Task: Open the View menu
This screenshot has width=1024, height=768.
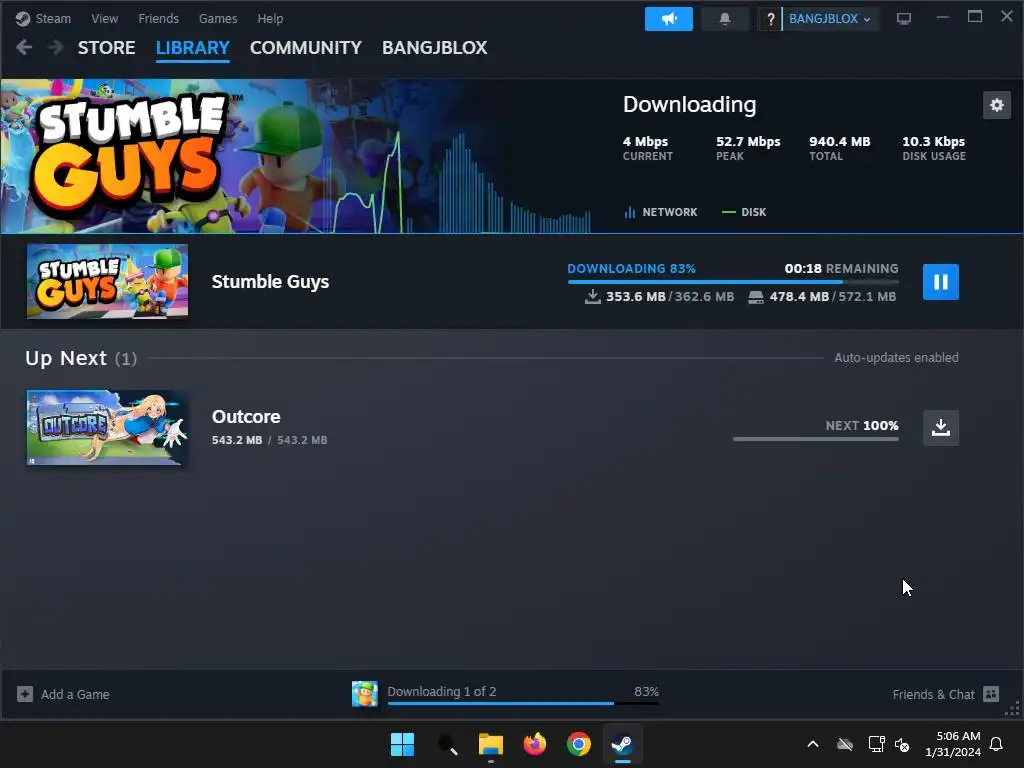Action: click(104, 18)
